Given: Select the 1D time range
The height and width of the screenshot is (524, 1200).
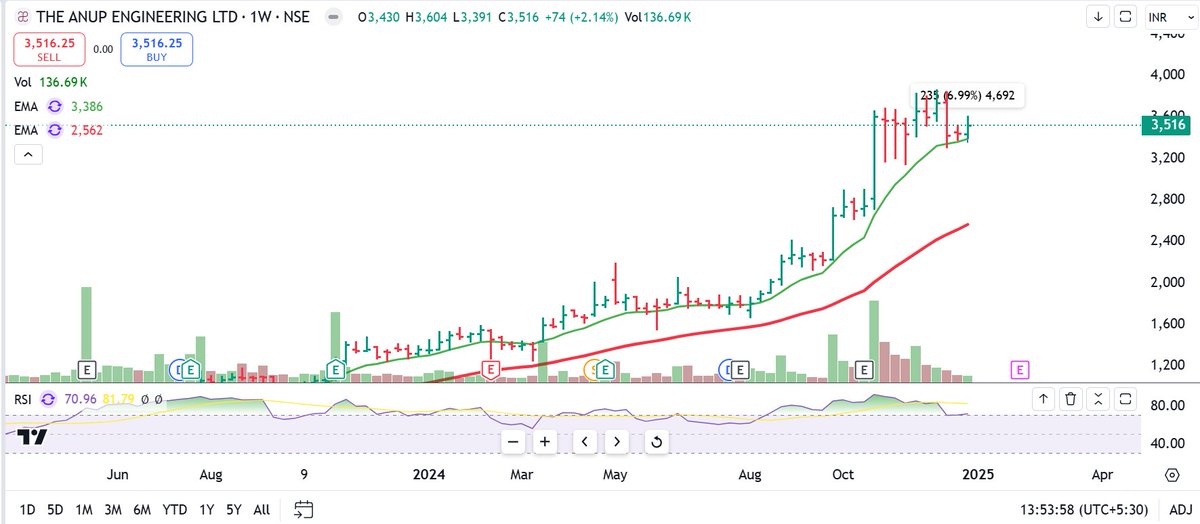Looking at the screenshot, I should pos(29,509).
